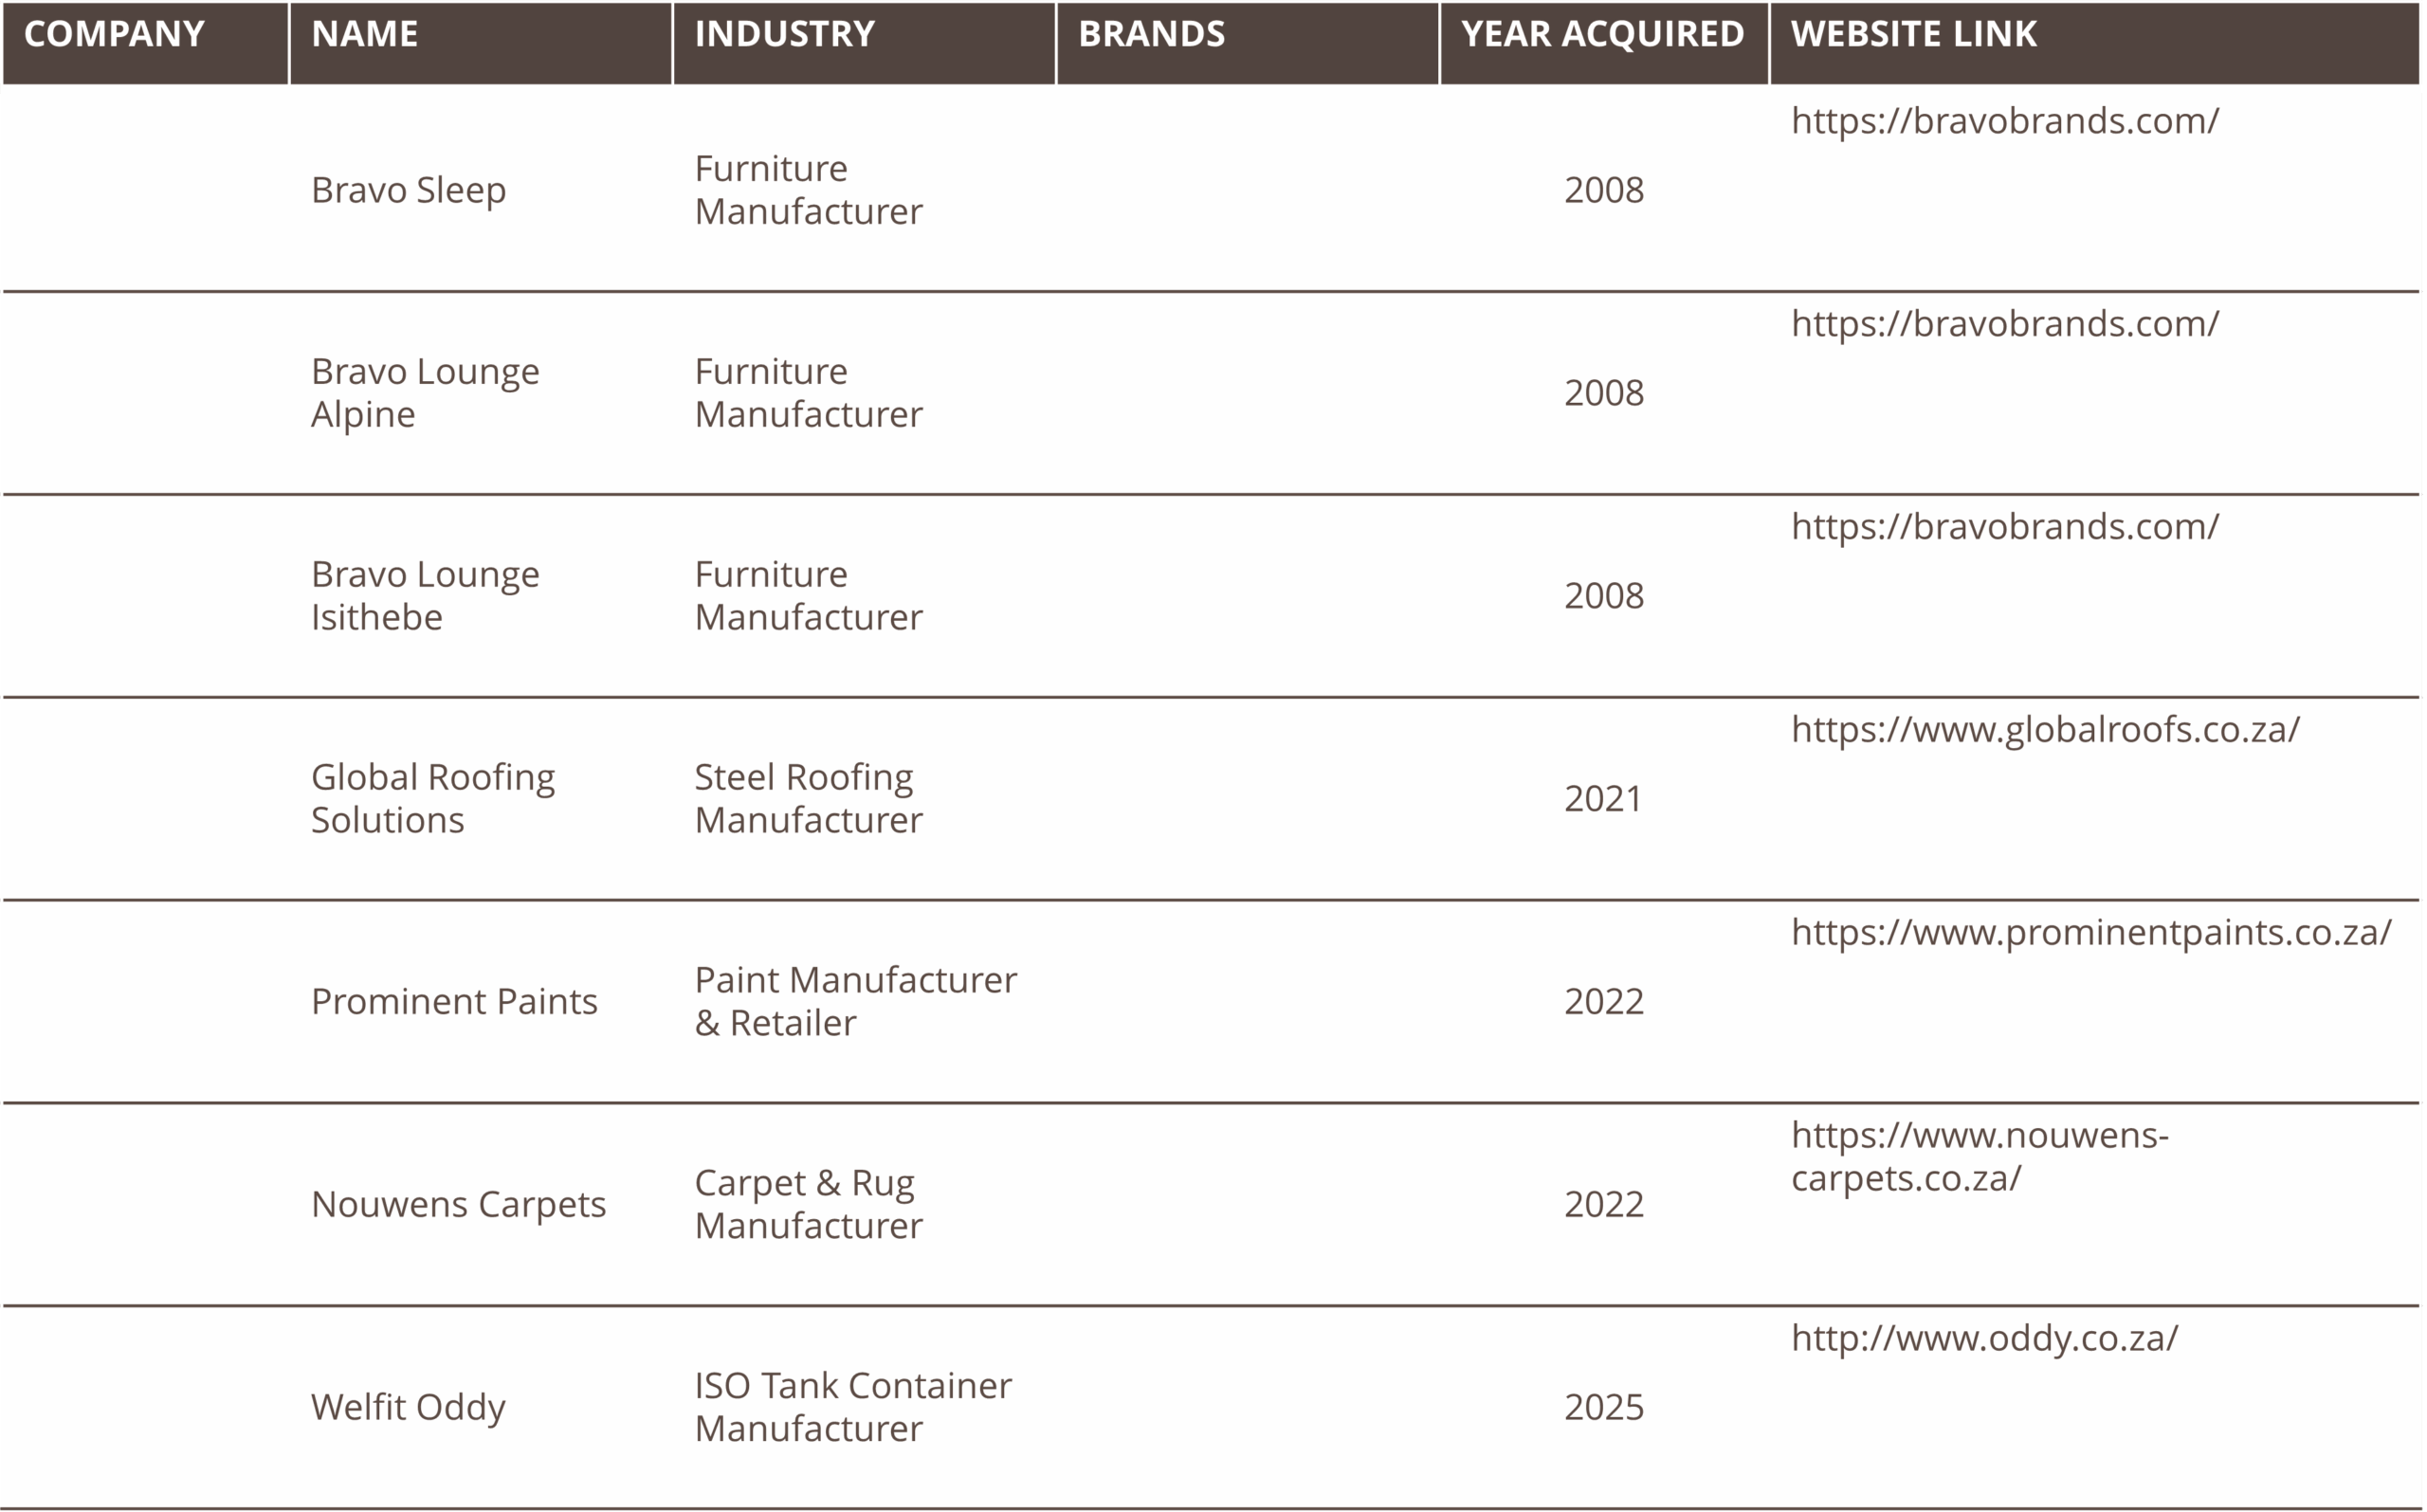Click the ISO Tank Container Manufacturer cell
This screenshot has width=2427, height=1512.
click(x=852, y=1407)
